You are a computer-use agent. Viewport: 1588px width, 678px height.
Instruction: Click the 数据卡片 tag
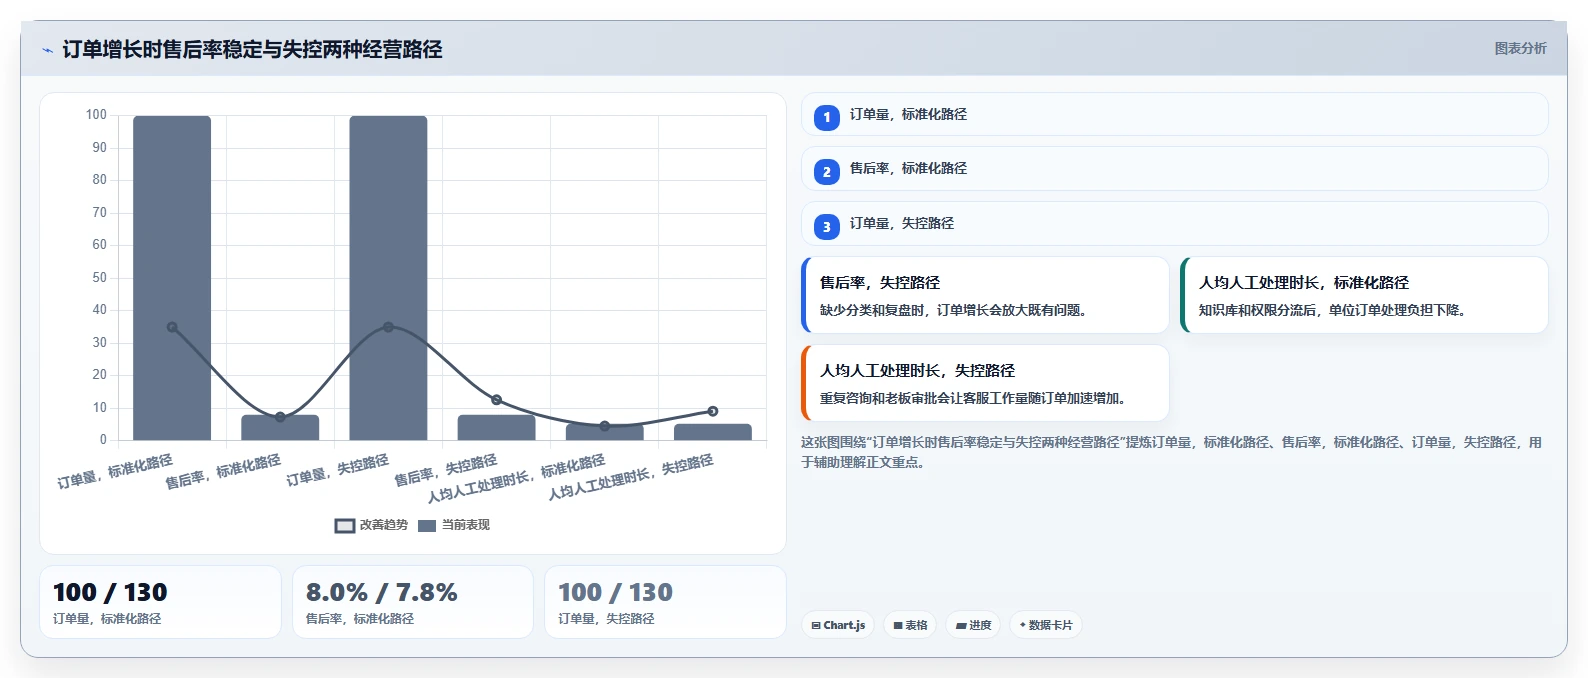pos(1046,625)
